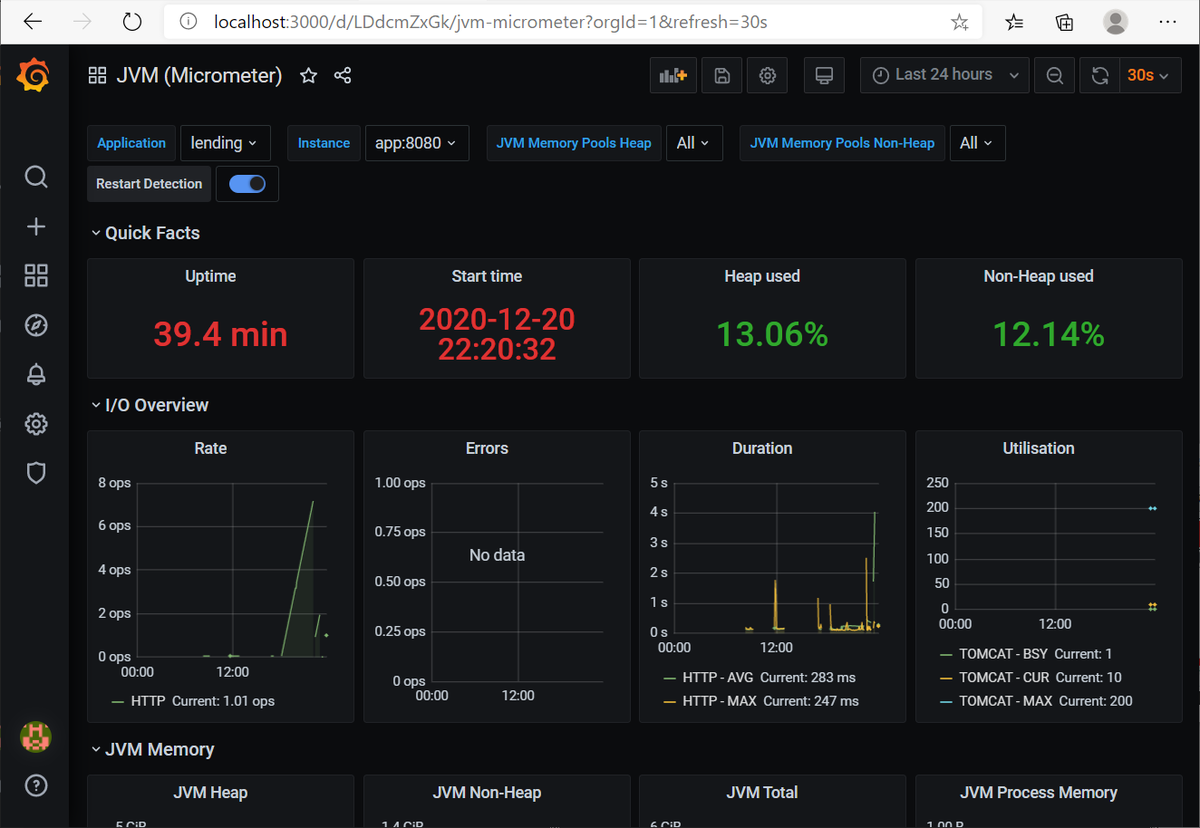Open the browser more options menu

(x=1166, y=22)
